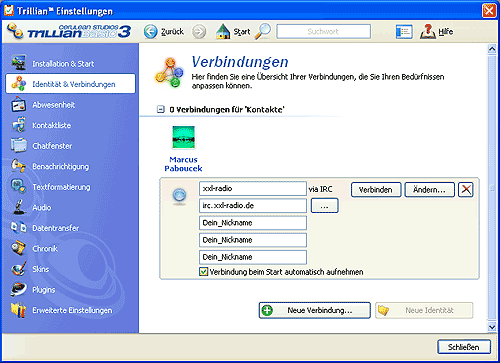
Task: Click the IRC globe icon beside xxl-radio
Action: pos(179,196)
